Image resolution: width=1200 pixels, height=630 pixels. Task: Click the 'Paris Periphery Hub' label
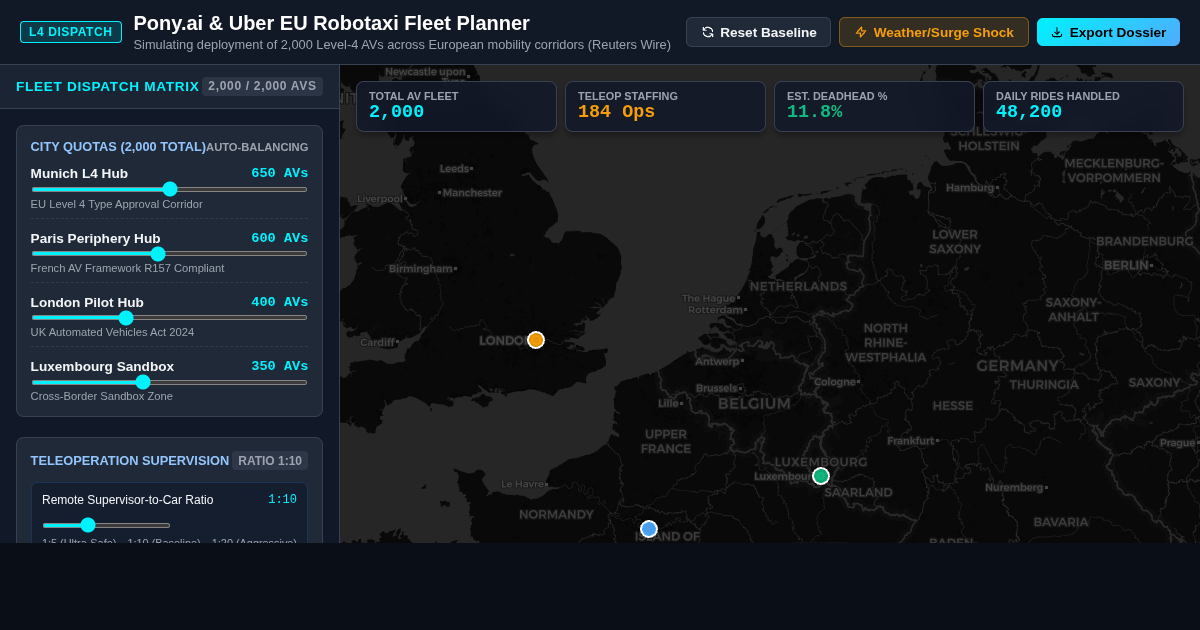click(x=95, y=238)
